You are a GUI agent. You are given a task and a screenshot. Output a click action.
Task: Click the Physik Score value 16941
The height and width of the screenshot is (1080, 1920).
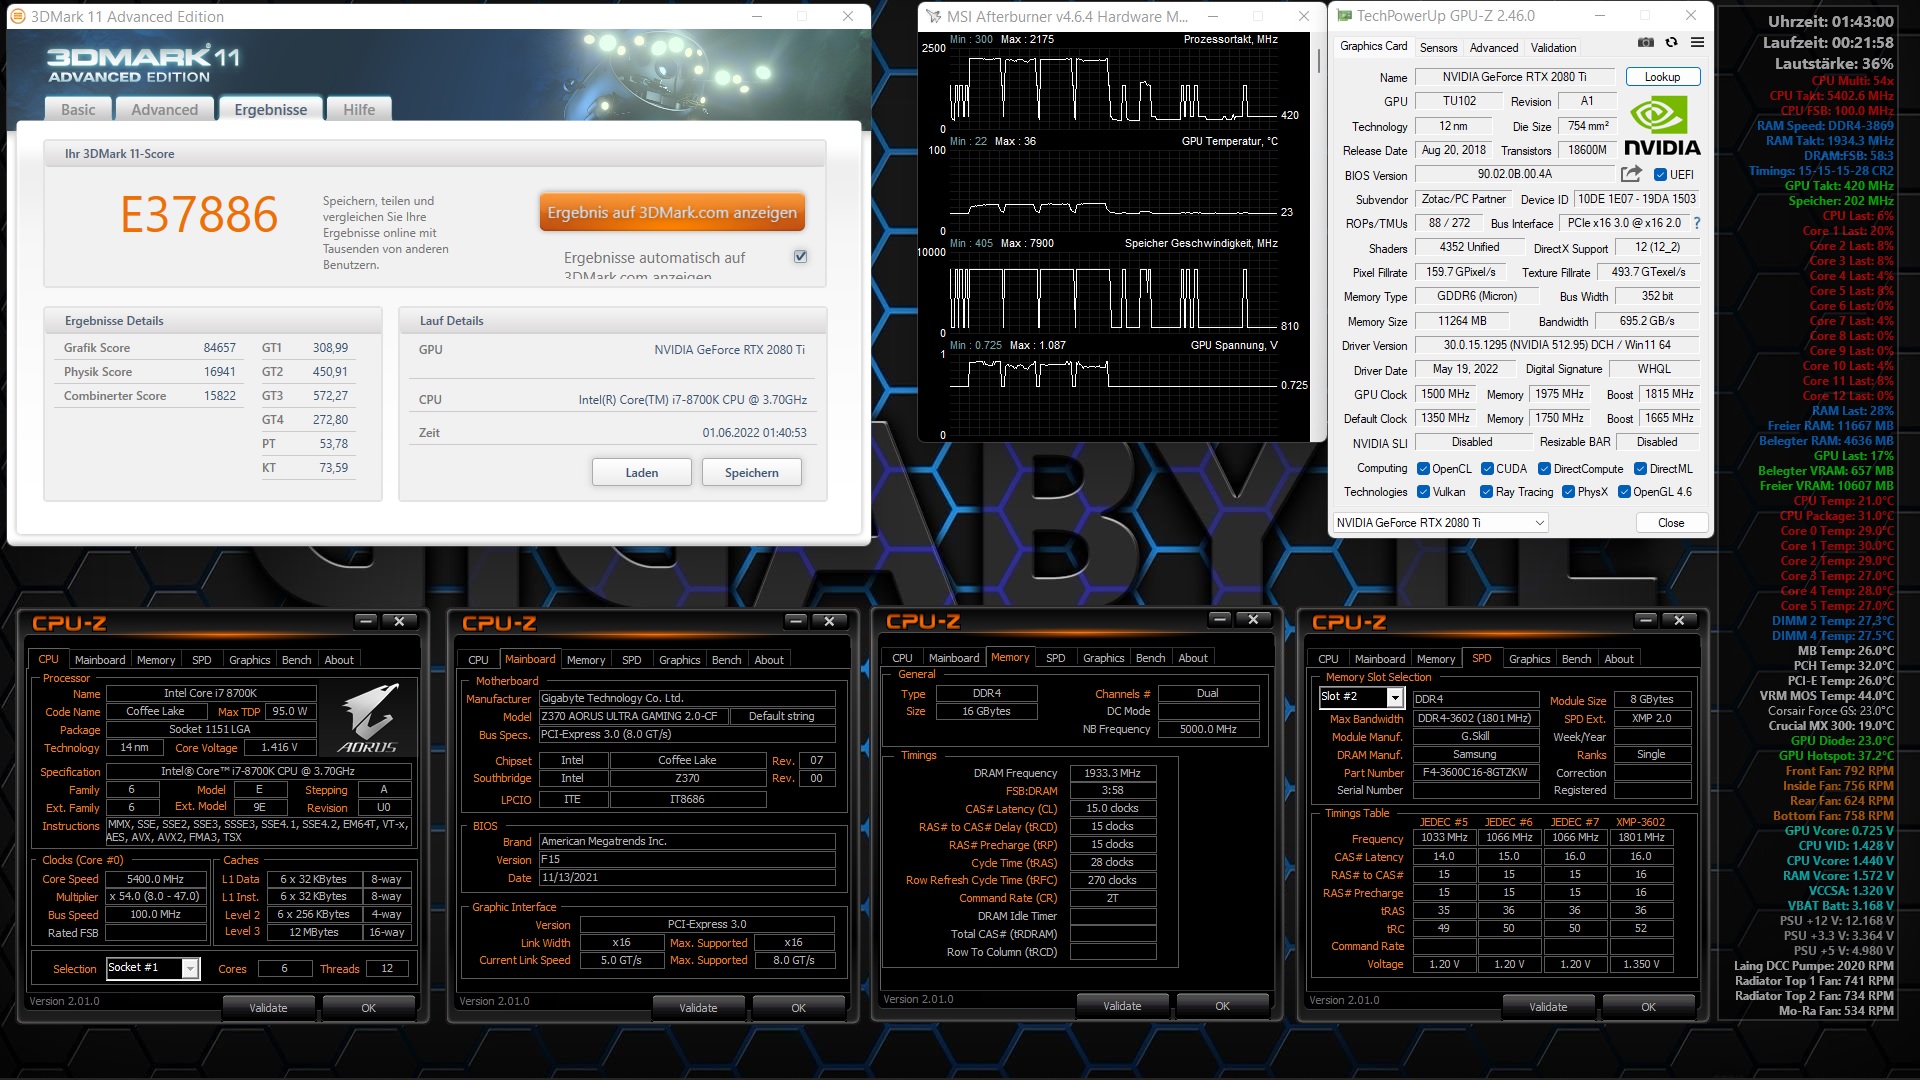[219, 372]
